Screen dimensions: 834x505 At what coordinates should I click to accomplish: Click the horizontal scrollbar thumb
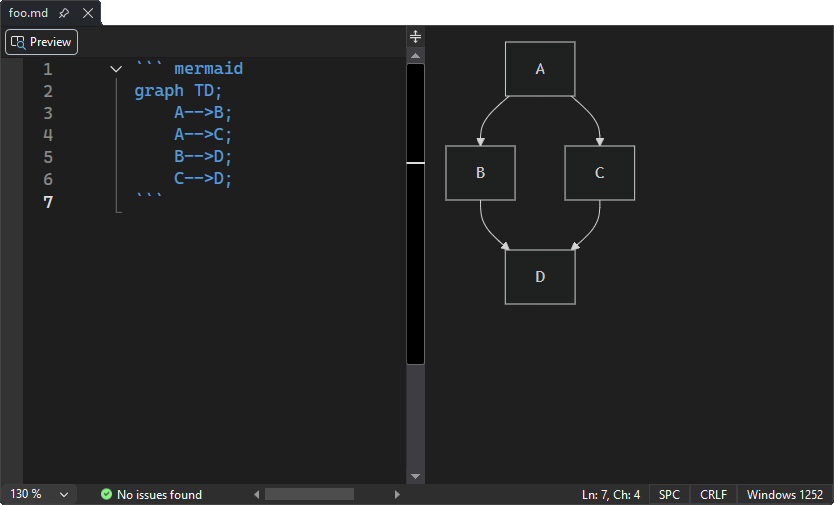(309, 494)
